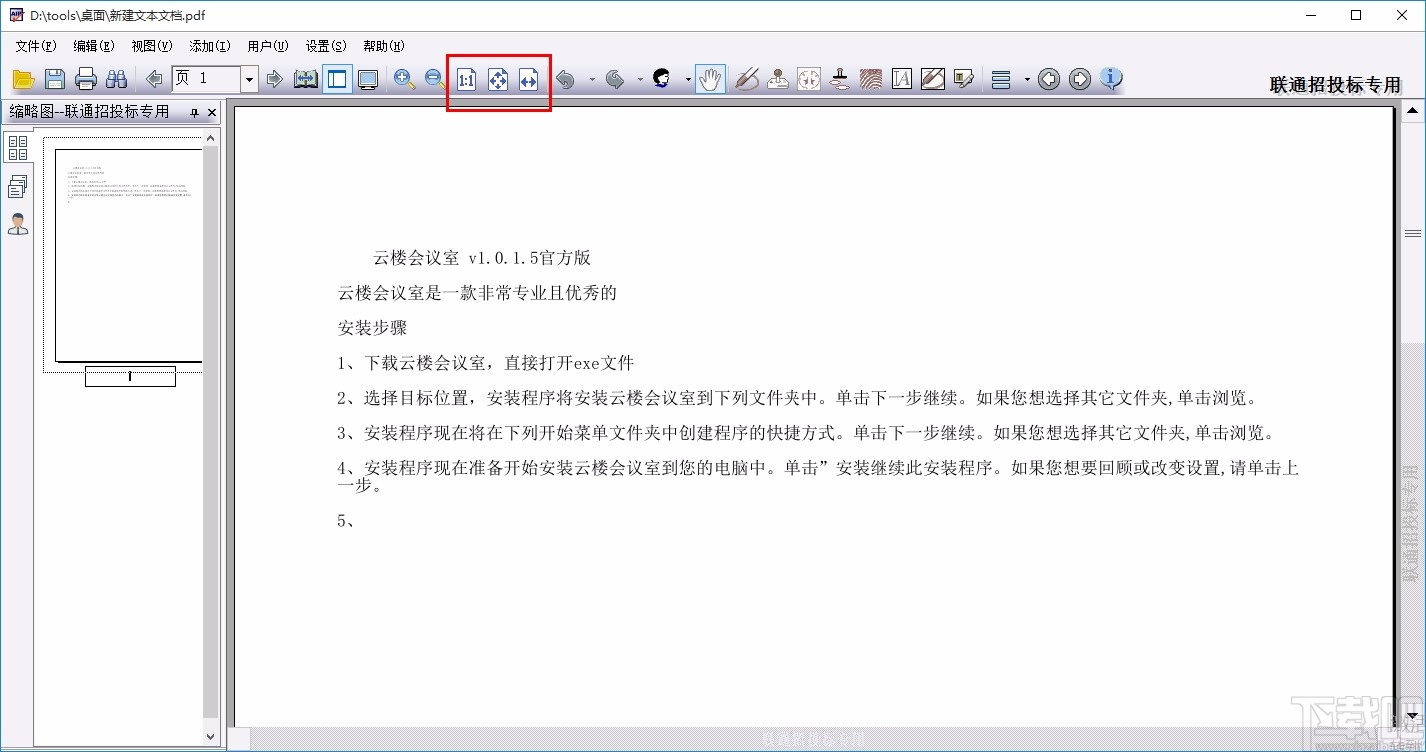Click the line '1、下载云楼会议室,直接打开exe文件'
Viewport: 1426px width, 752px height.
[x=486, y=363]
